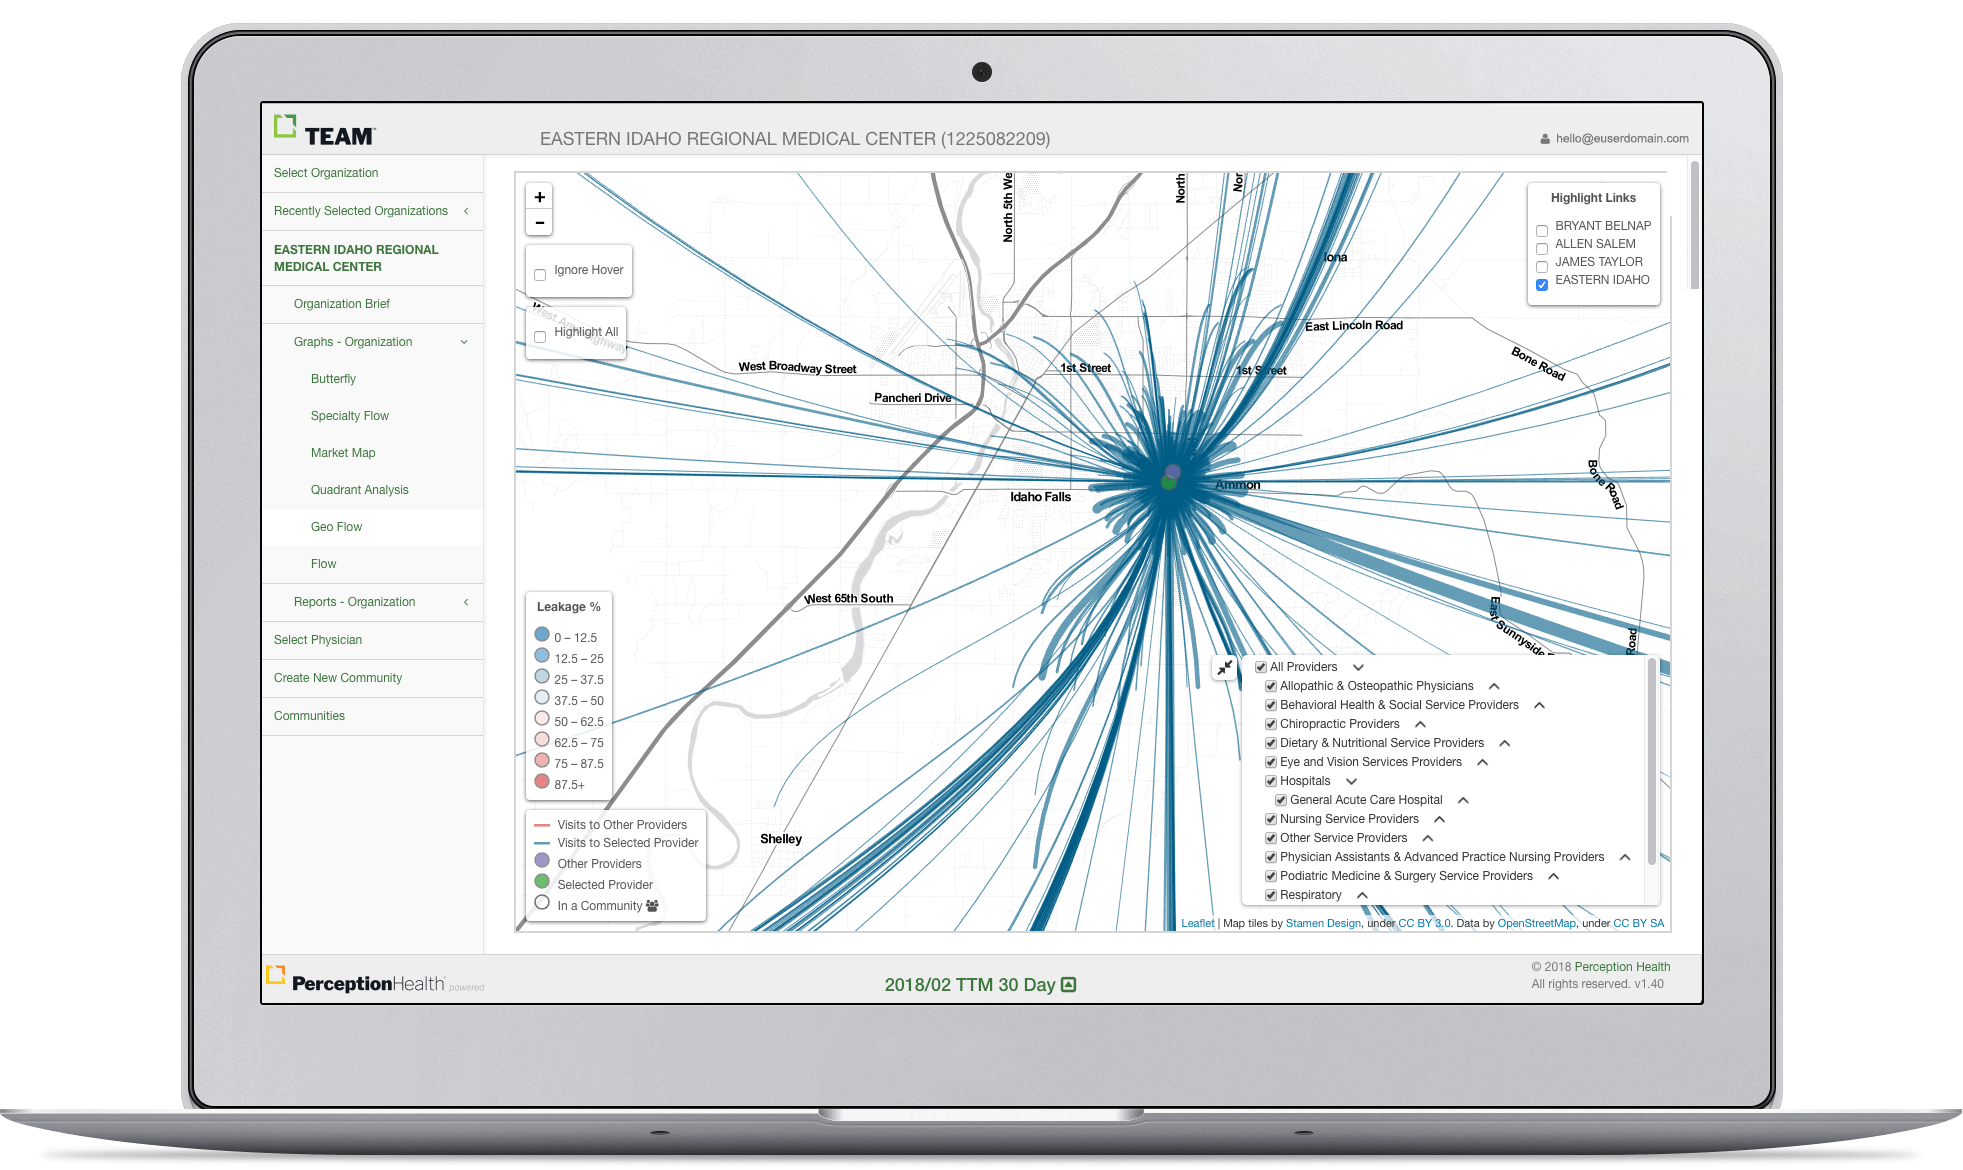Click the page vertical scrollbar
This screenshot has height=1170, width=1963.
tap(1694, 225)
